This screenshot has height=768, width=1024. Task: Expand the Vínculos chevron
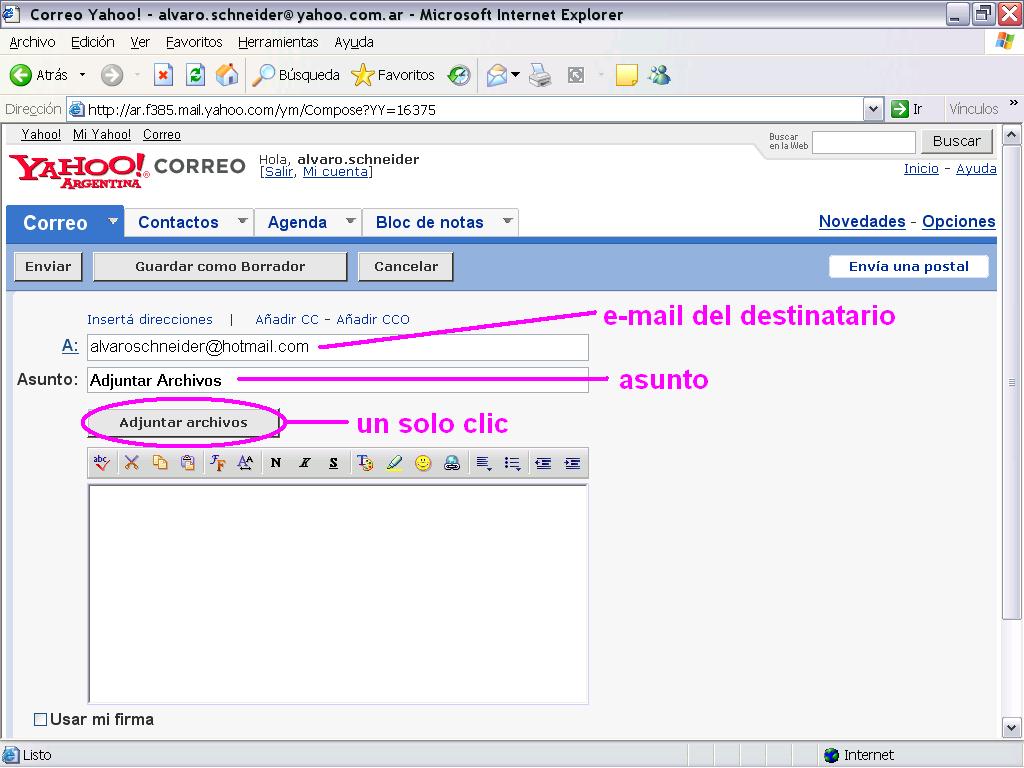(1014, 103)
